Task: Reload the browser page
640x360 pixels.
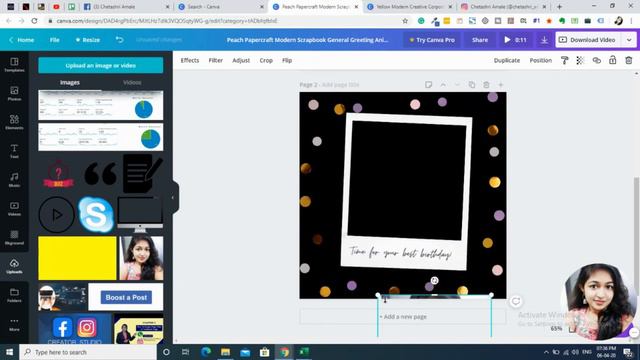Action: [x=34, y=21]
